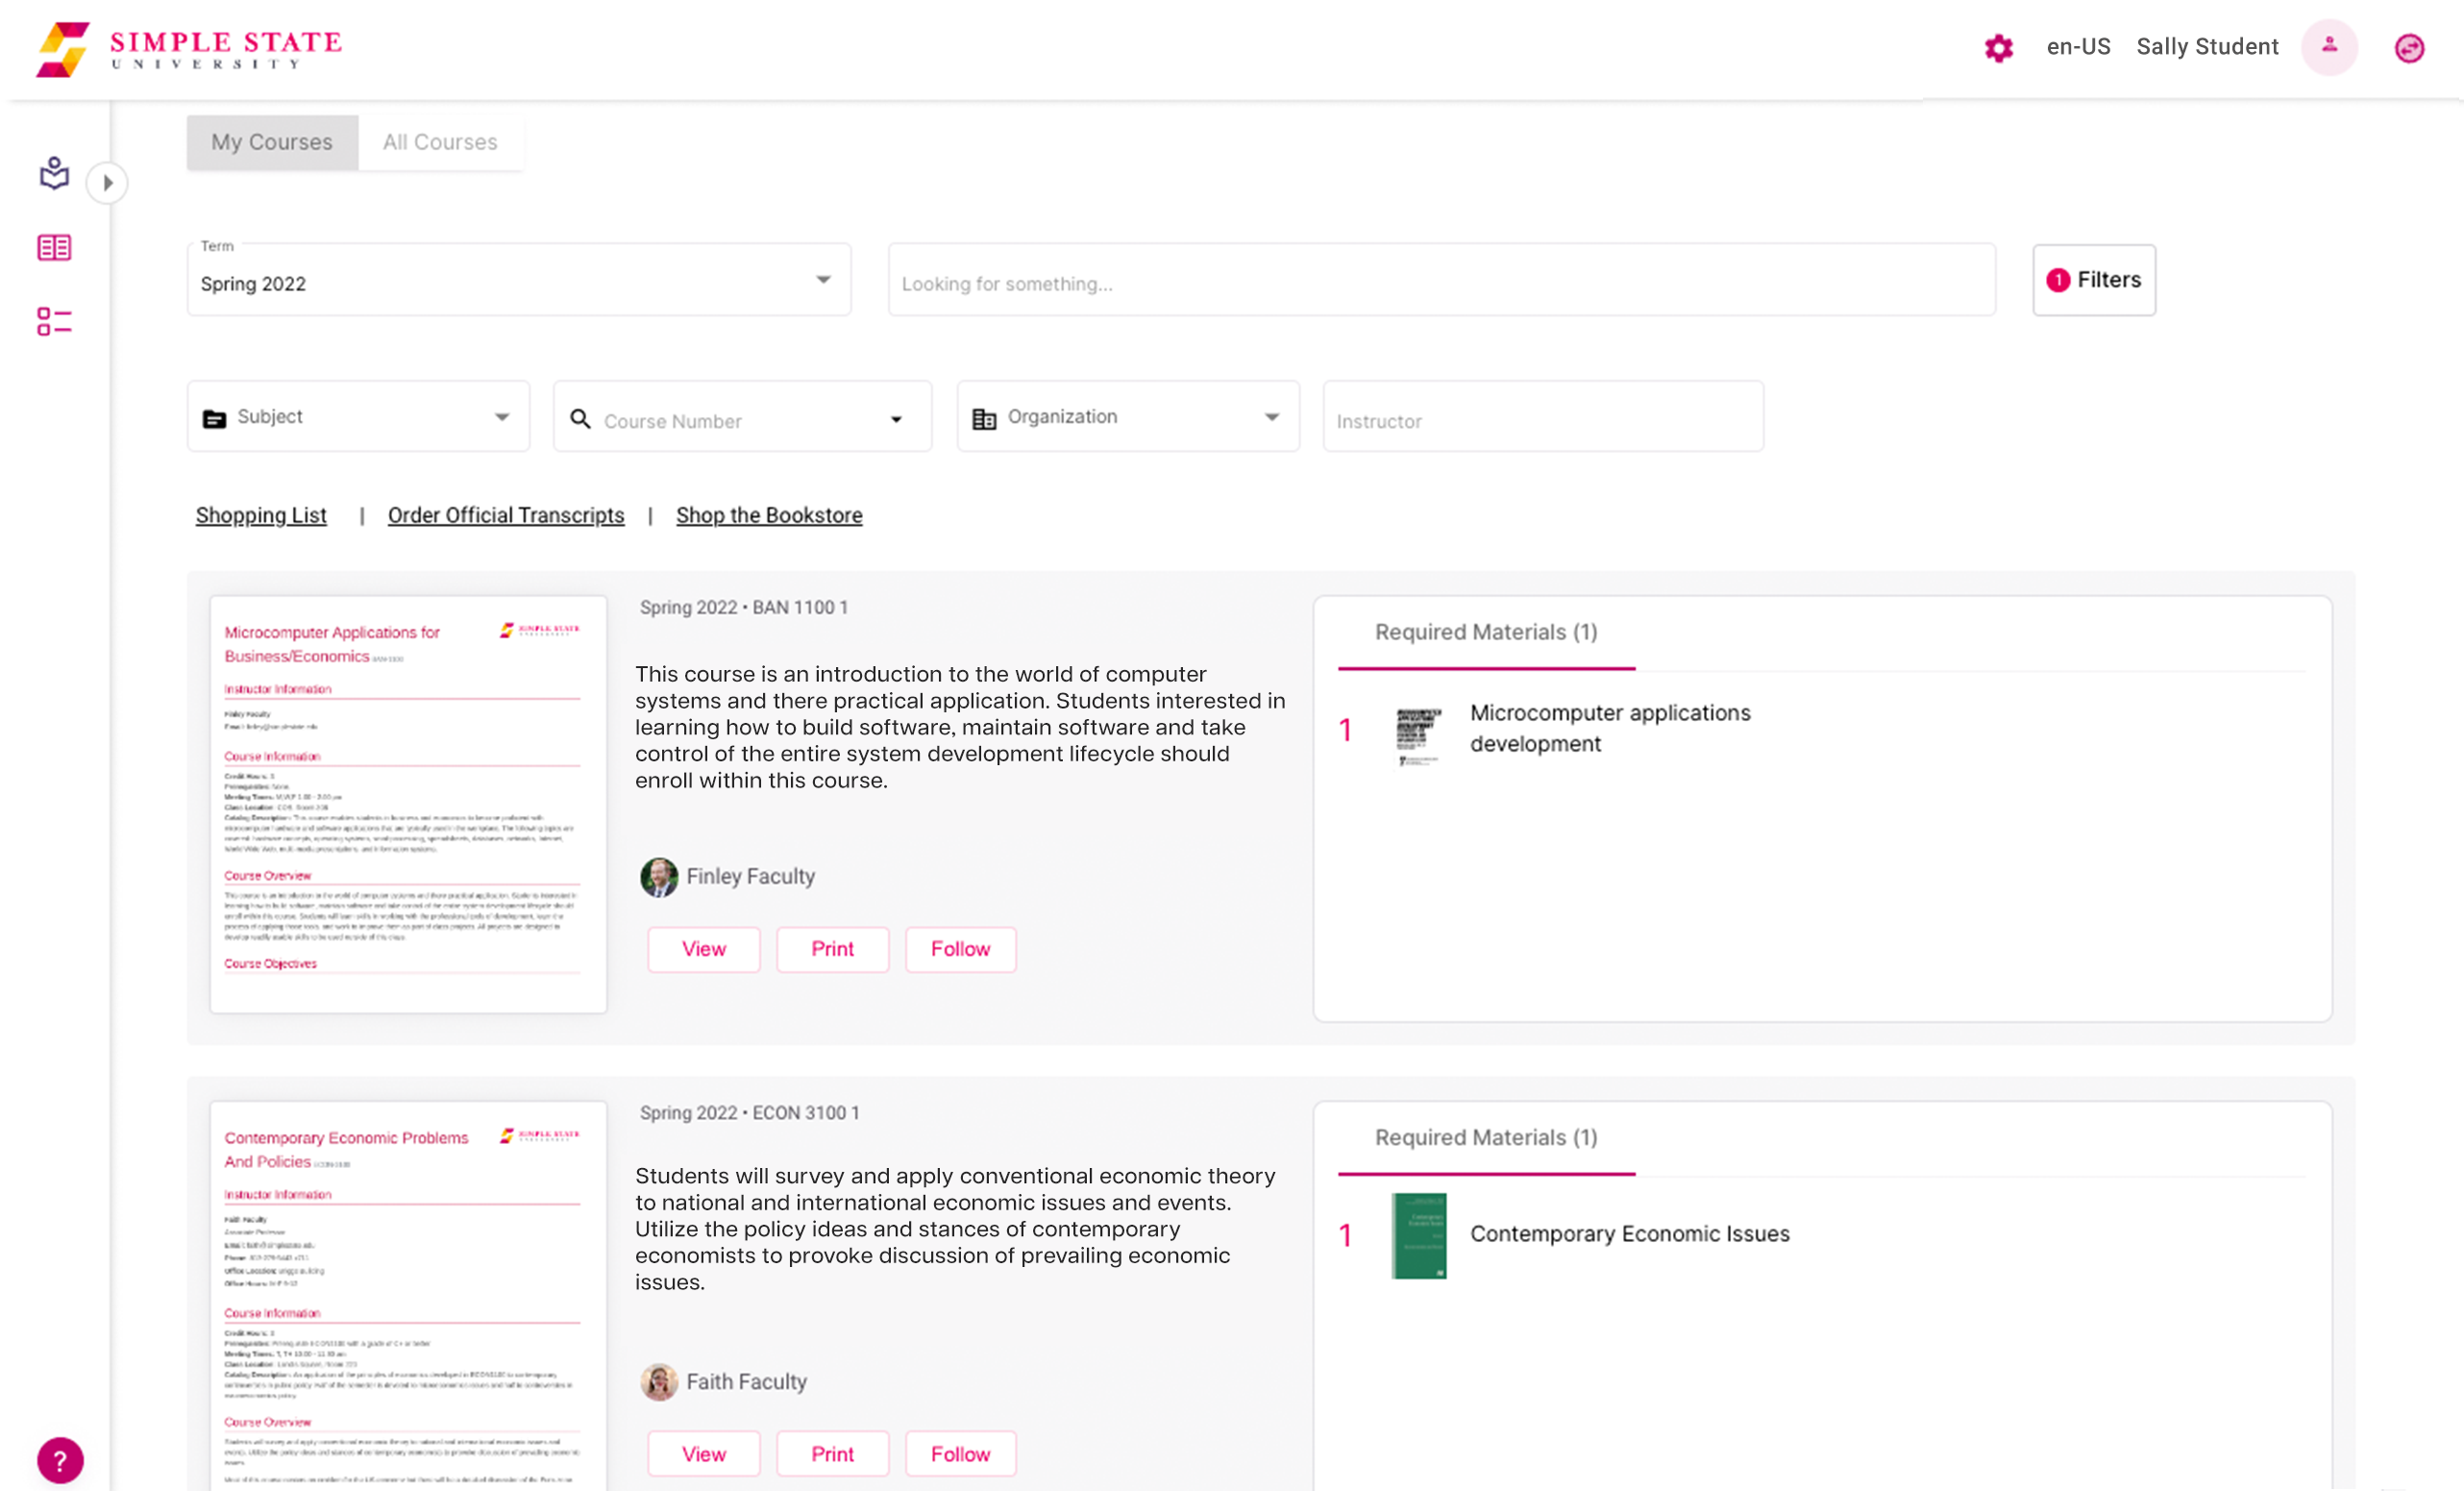The image size is (2464, 1491).
Task: Open the Order Official Transcripts link
Action: pos(505,515)
